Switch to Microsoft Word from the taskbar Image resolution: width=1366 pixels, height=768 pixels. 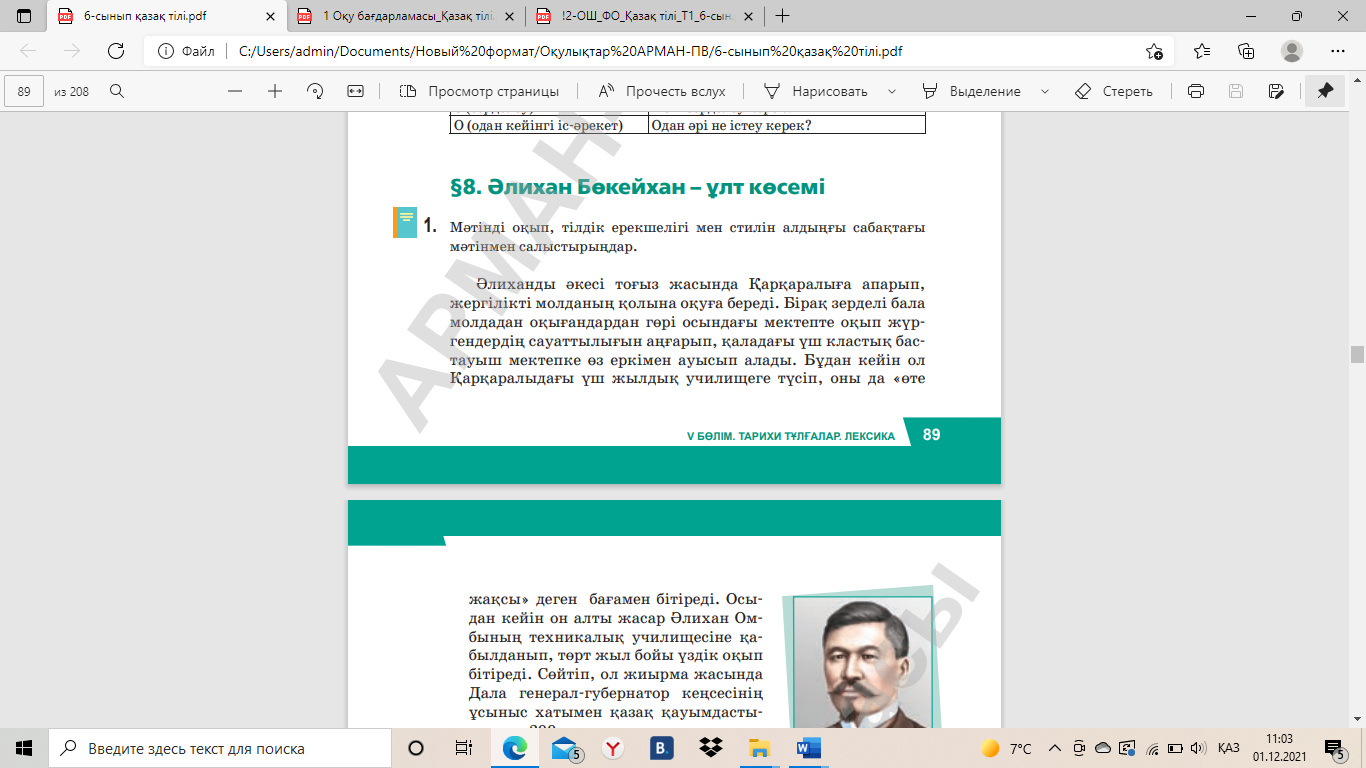click(x=808, y=748)
